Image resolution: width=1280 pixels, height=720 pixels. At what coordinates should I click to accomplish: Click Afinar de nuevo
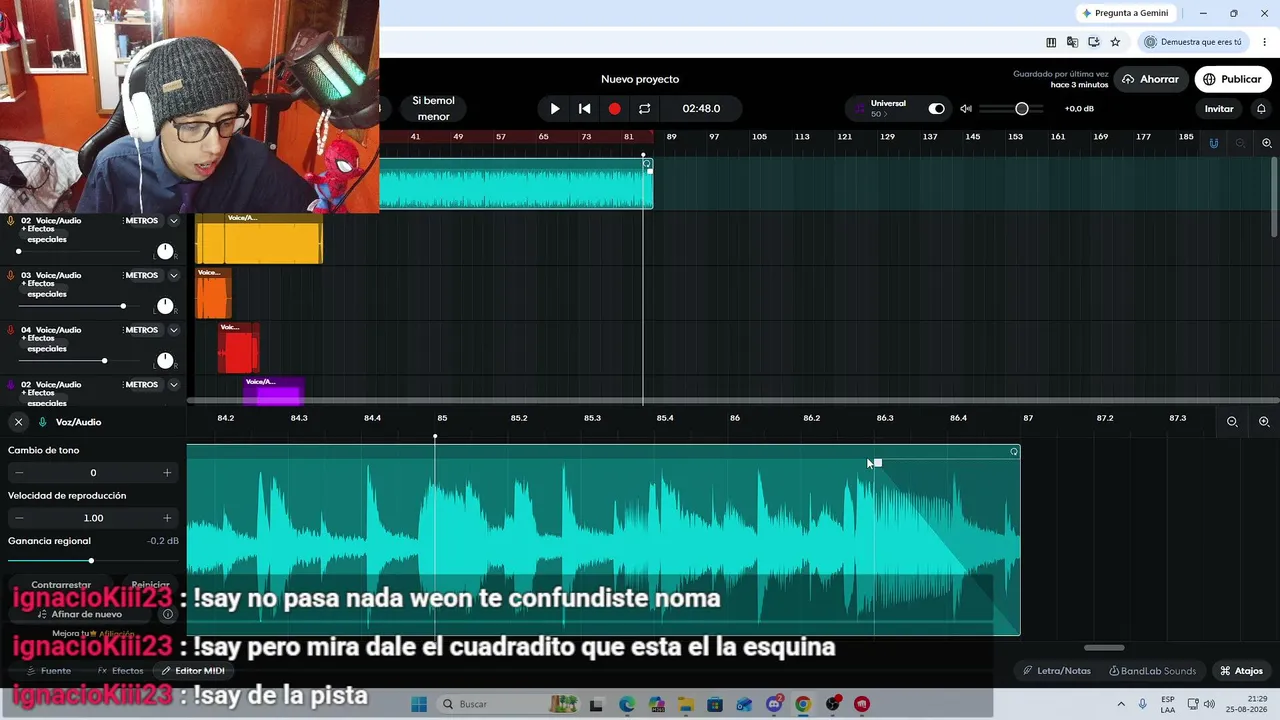pyautogui.click(x=80, y=614)
